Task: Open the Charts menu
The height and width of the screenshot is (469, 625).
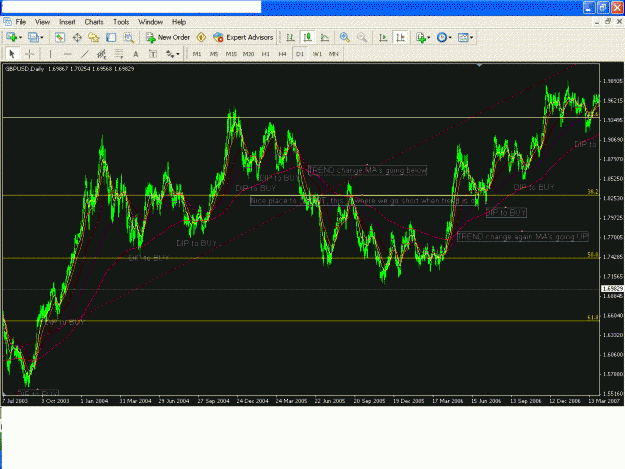Action: (94, 22)
